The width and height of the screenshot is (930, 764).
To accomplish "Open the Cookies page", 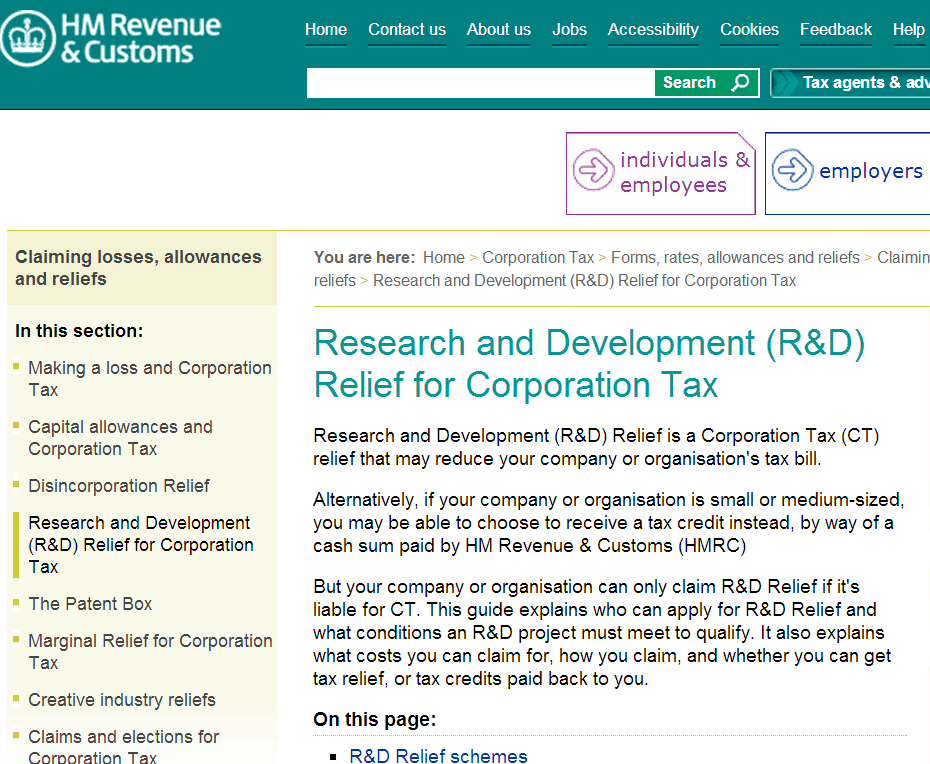I will 749,30.
